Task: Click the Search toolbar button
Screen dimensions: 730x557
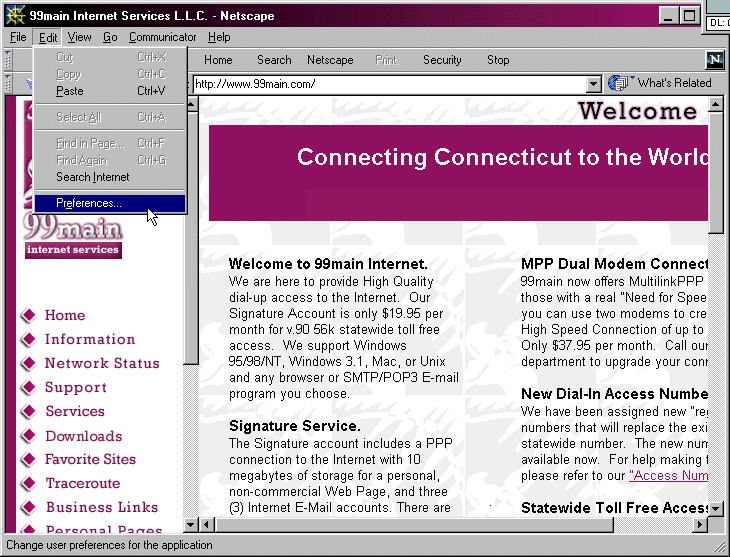Action: [274, 60]
